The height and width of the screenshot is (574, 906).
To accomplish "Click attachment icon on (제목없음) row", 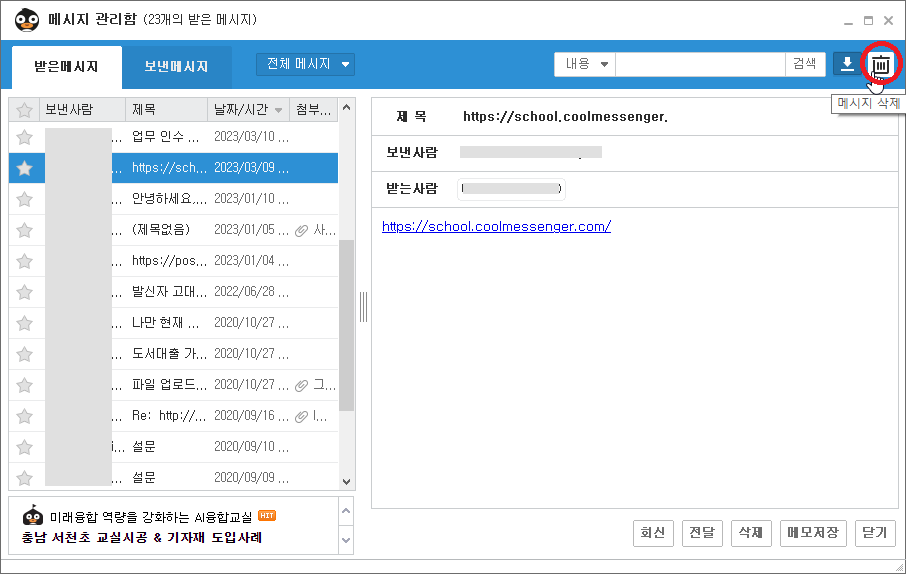I will (x=301, y=230).
